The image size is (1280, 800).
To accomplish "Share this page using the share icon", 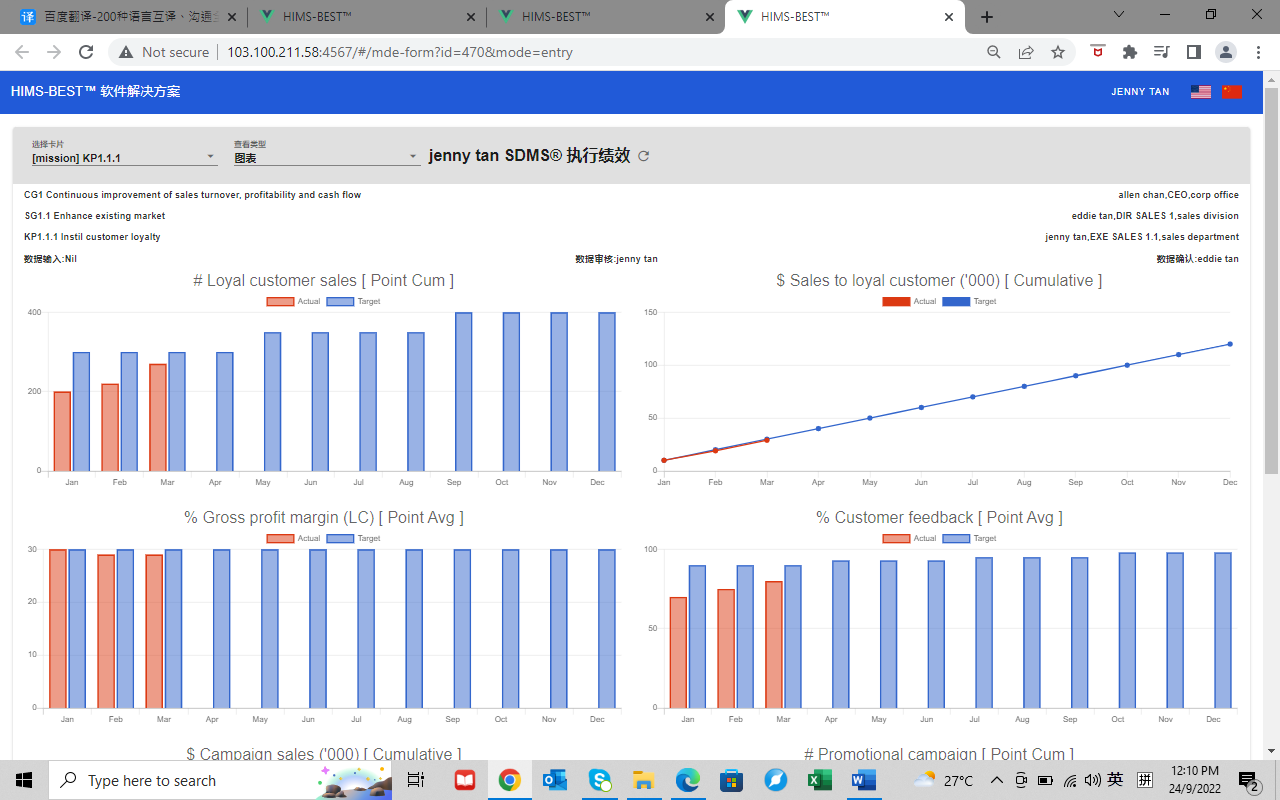I will click(x=1025, y=52).
